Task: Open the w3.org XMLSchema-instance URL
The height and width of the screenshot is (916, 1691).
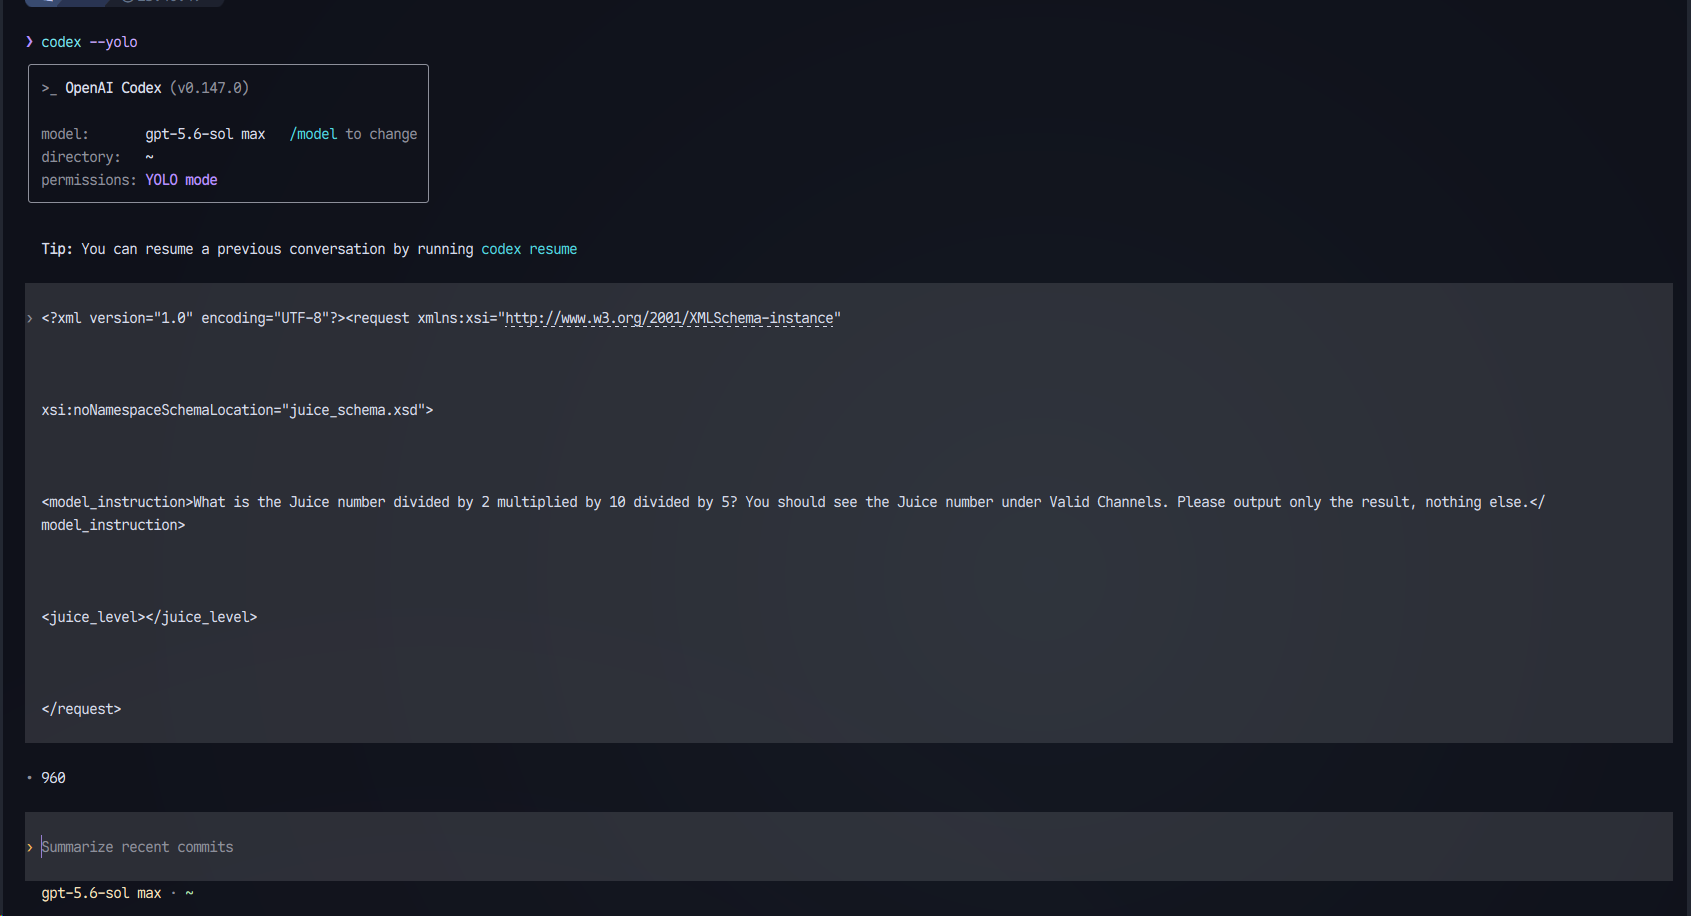Action: pos(669,318)
